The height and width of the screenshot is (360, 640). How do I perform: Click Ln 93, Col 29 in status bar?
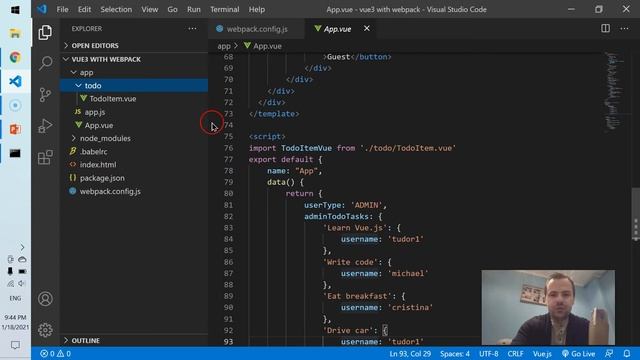tap(410, 353)
